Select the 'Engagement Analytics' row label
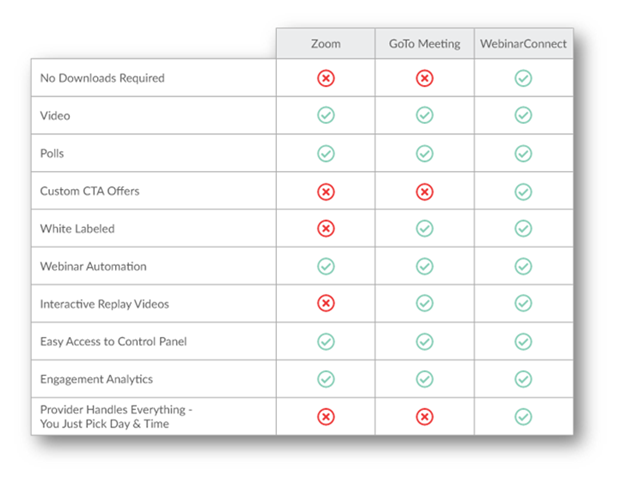This screenshot has width=624, height=484. pos(96,379)
